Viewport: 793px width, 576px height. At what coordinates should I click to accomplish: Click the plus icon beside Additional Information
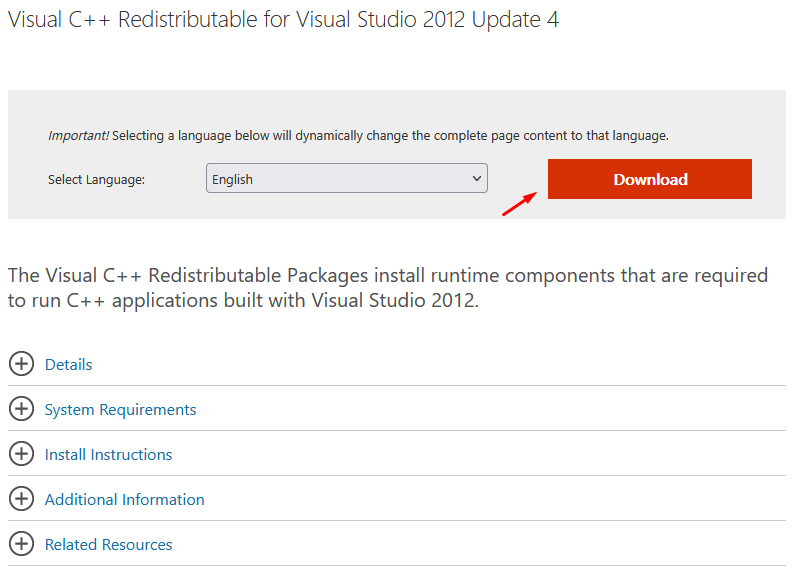coord(21,499)
